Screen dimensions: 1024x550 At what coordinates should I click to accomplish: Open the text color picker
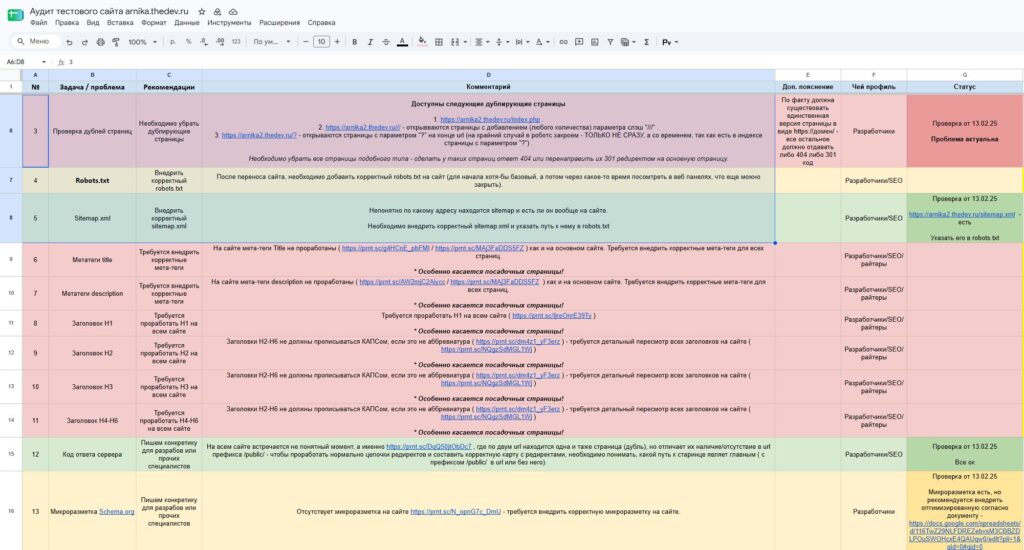(x=402, y=42)
